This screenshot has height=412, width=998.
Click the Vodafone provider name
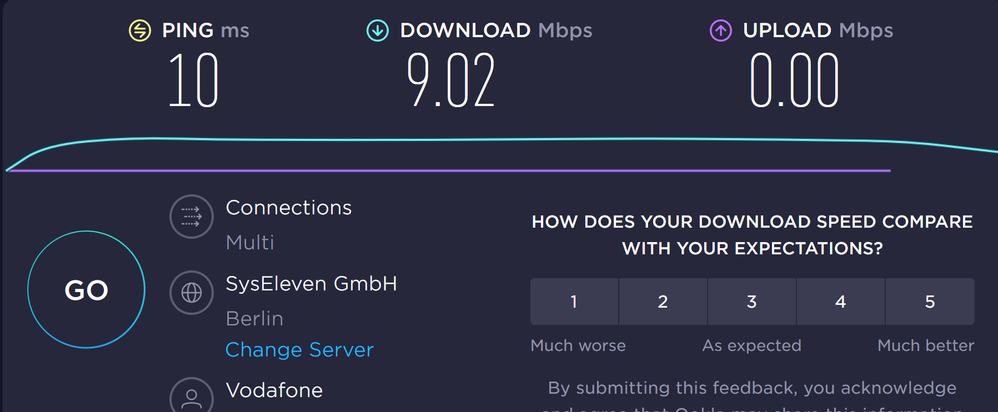tap(274, 390)
